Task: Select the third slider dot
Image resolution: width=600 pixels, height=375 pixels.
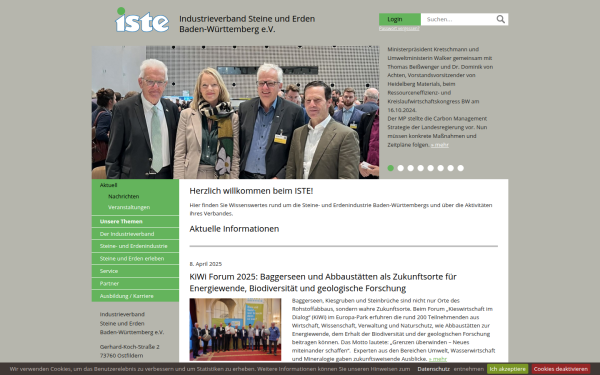Action: tap(411, 168)
